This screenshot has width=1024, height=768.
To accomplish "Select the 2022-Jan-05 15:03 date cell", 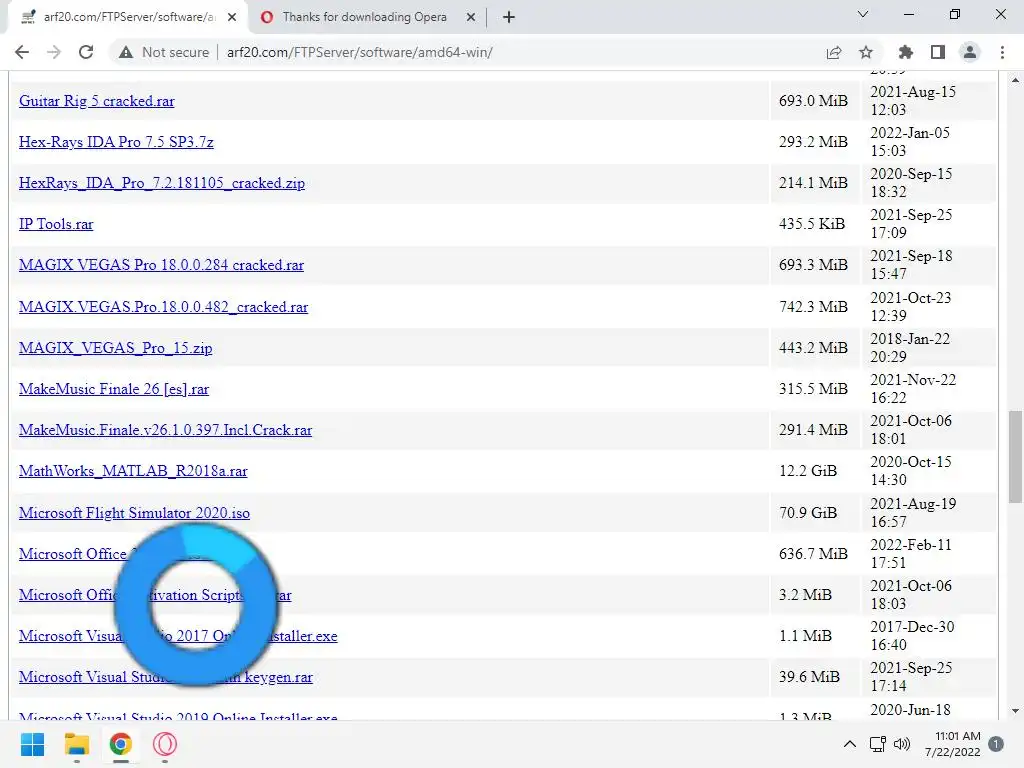I will pos(929,142).
